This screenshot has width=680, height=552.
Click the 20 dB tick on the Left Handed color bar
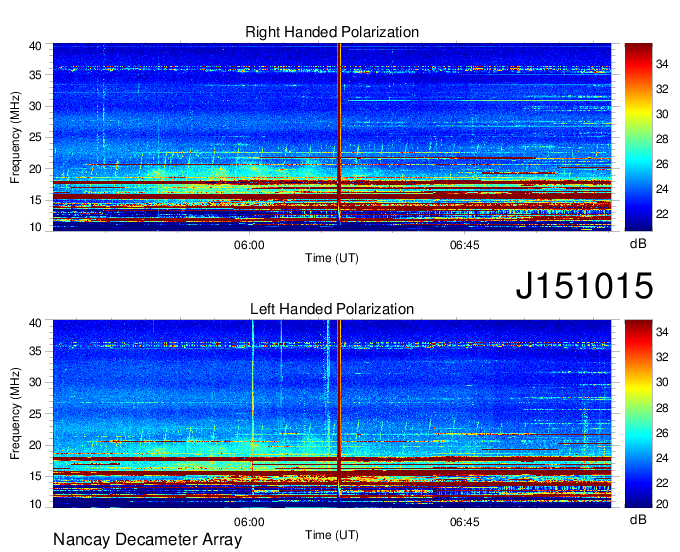pos(662,503)
